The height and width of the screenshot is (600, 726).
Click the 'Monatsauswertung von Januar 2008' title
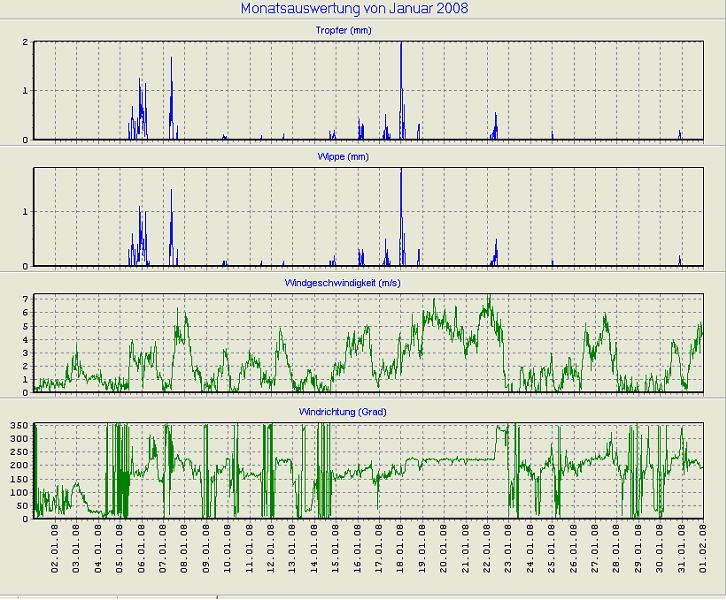(x=354, y=9)
